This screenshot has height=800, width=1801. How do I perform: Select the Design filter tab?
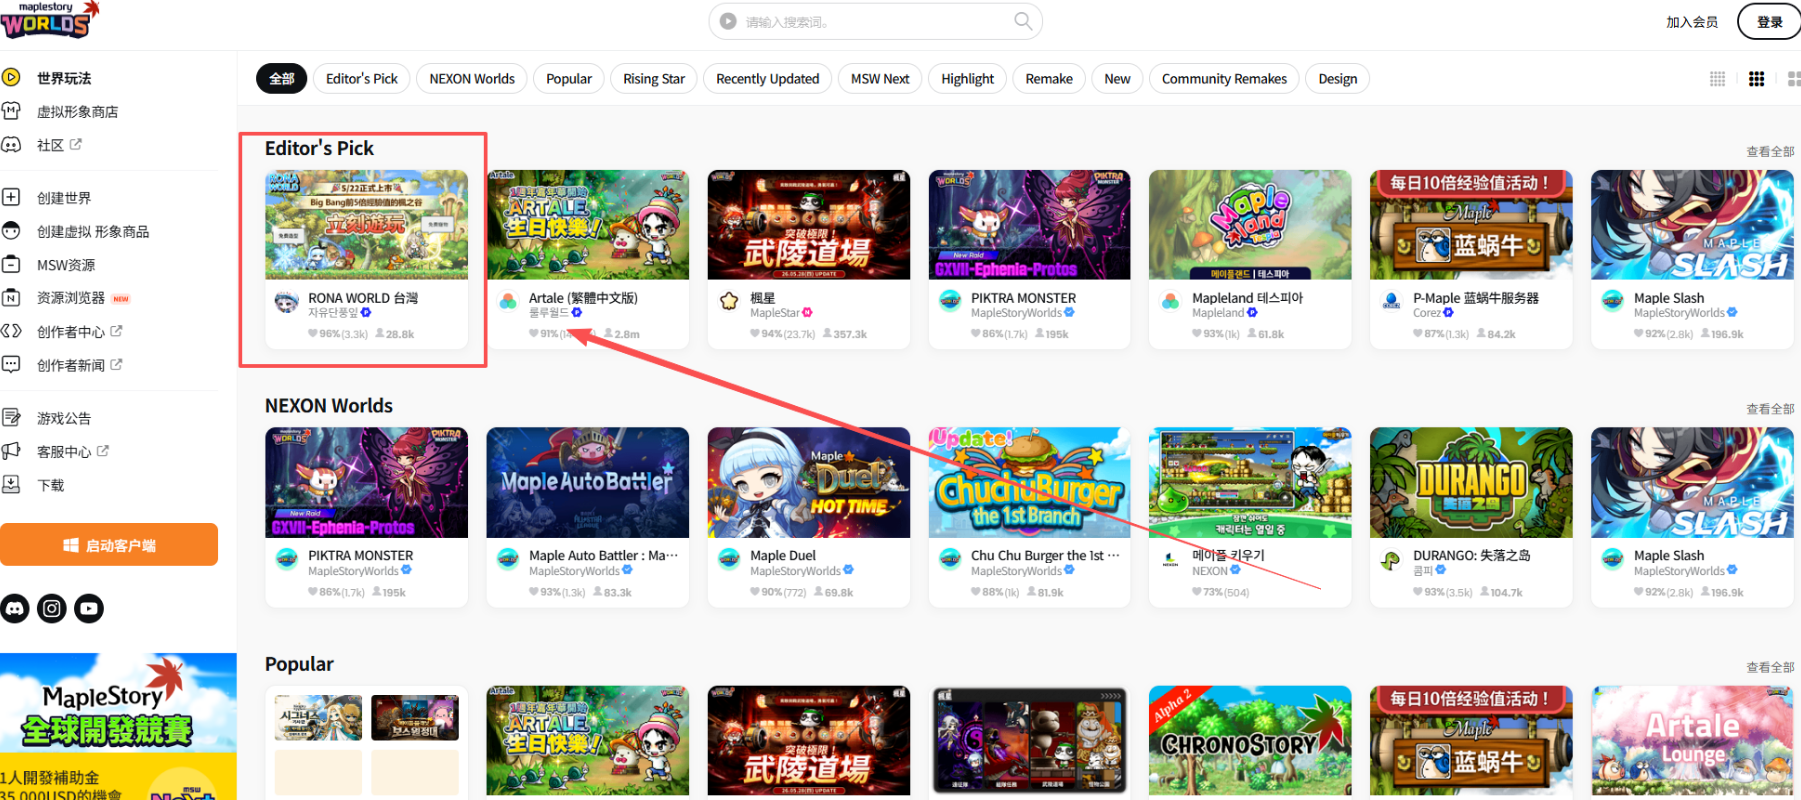(1338, 79)
